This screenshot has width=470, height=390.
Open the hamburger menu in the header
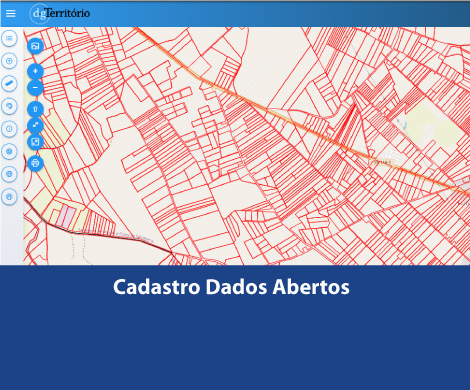[x=11, y=13]
